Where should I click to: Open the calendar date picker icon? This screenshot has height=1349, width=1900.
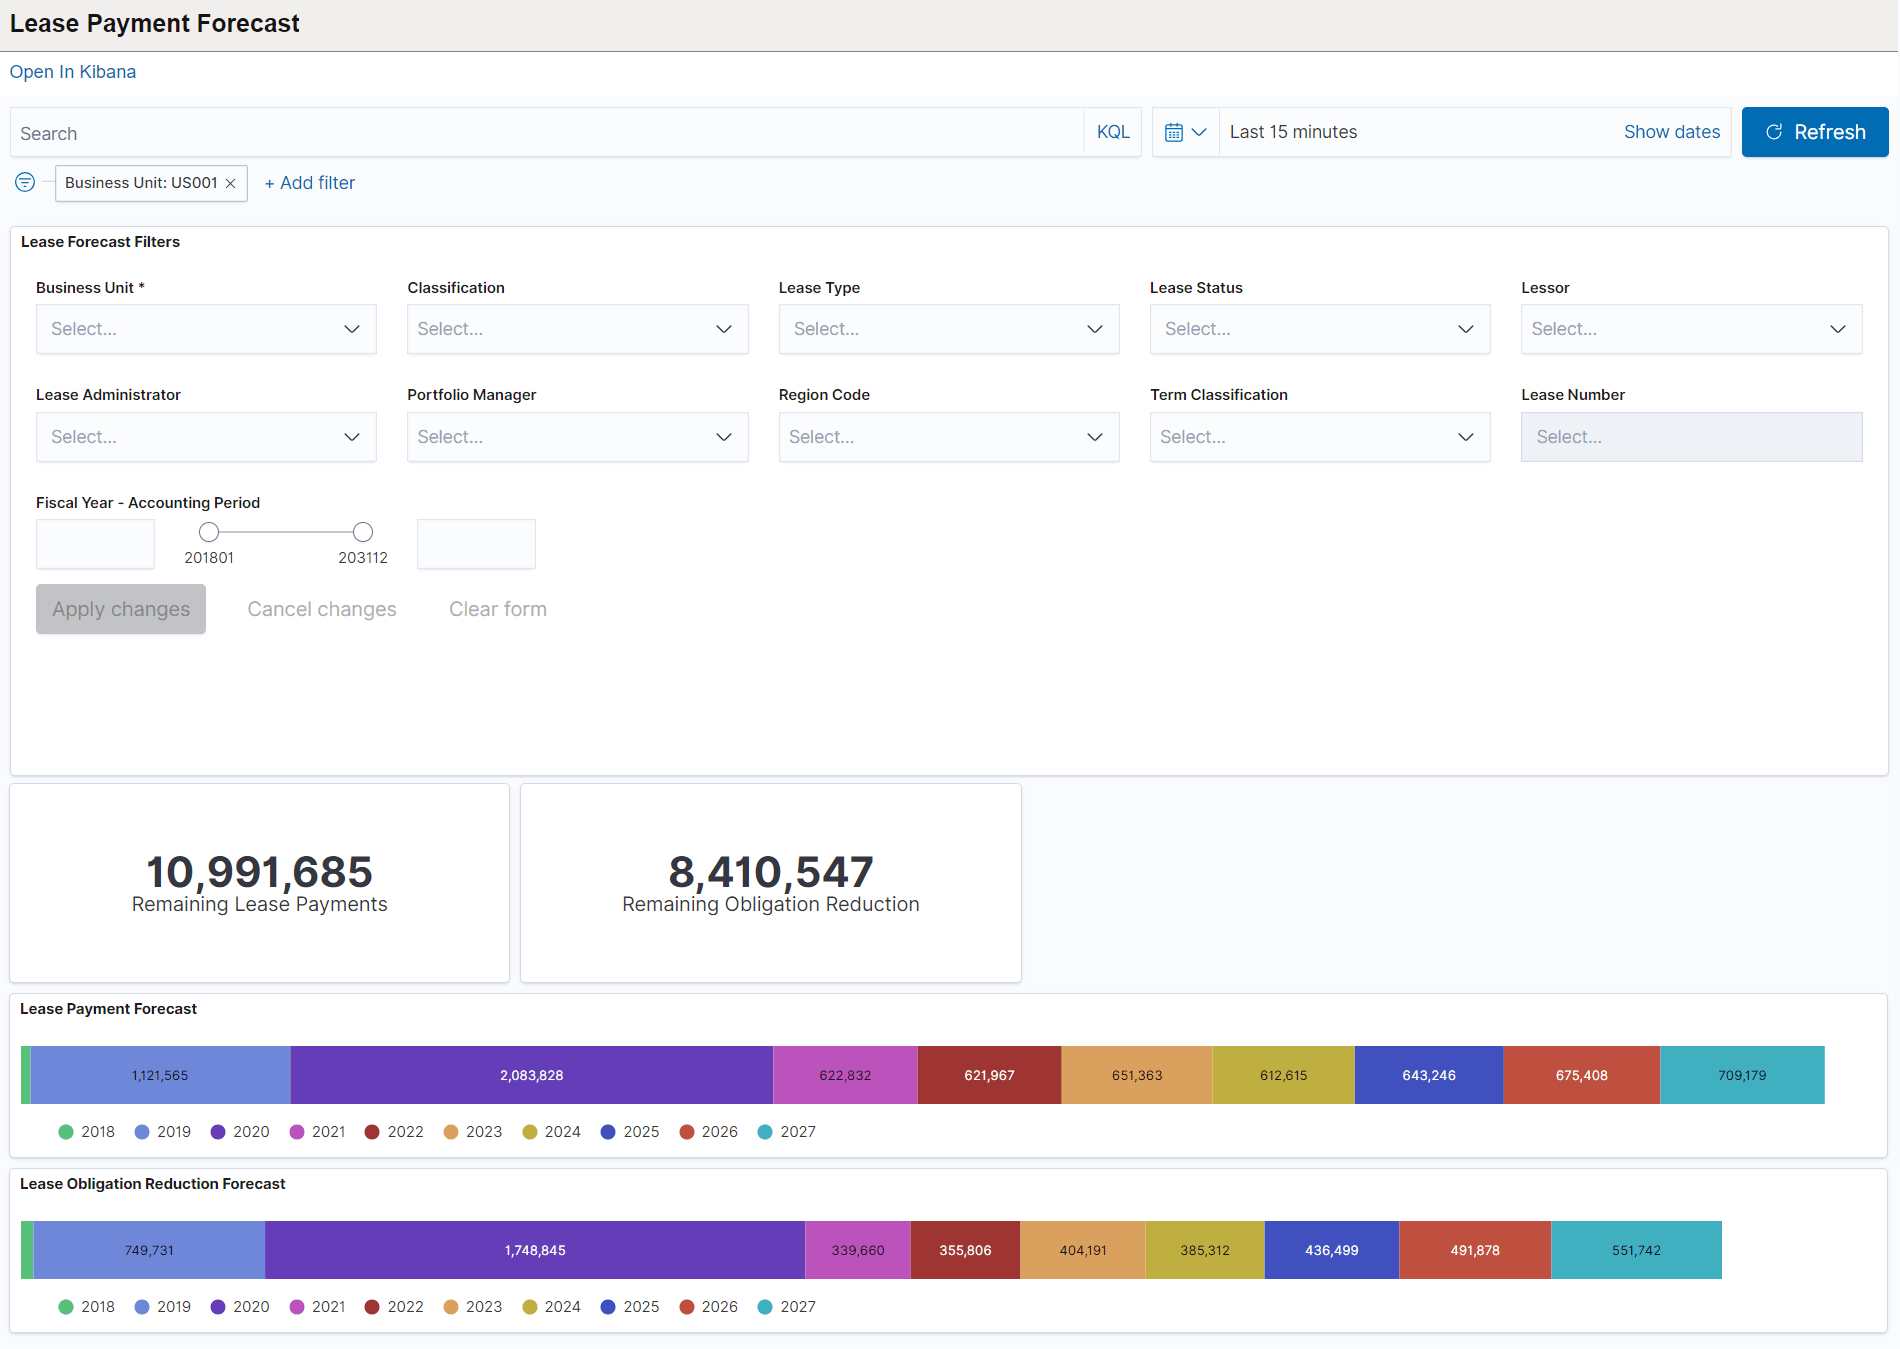tap(1176, 131)
